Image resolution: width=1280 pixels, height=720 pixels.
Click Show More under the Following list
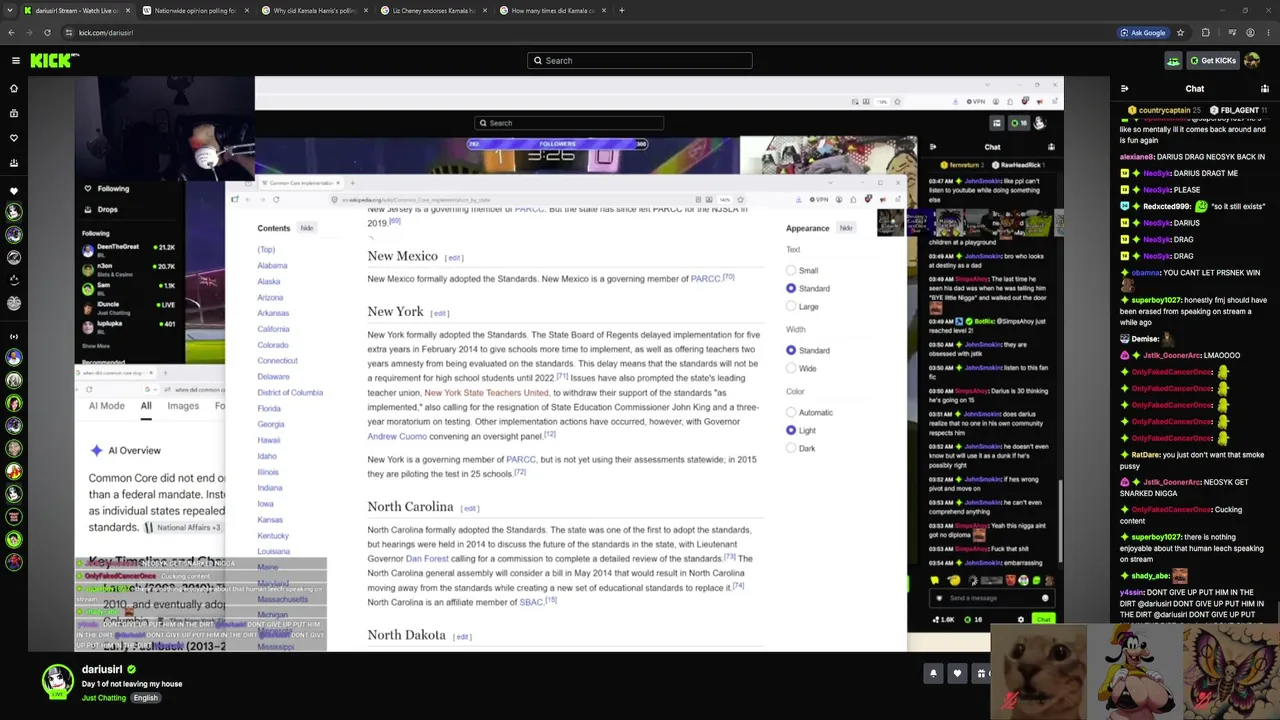[x=96, y=346]
